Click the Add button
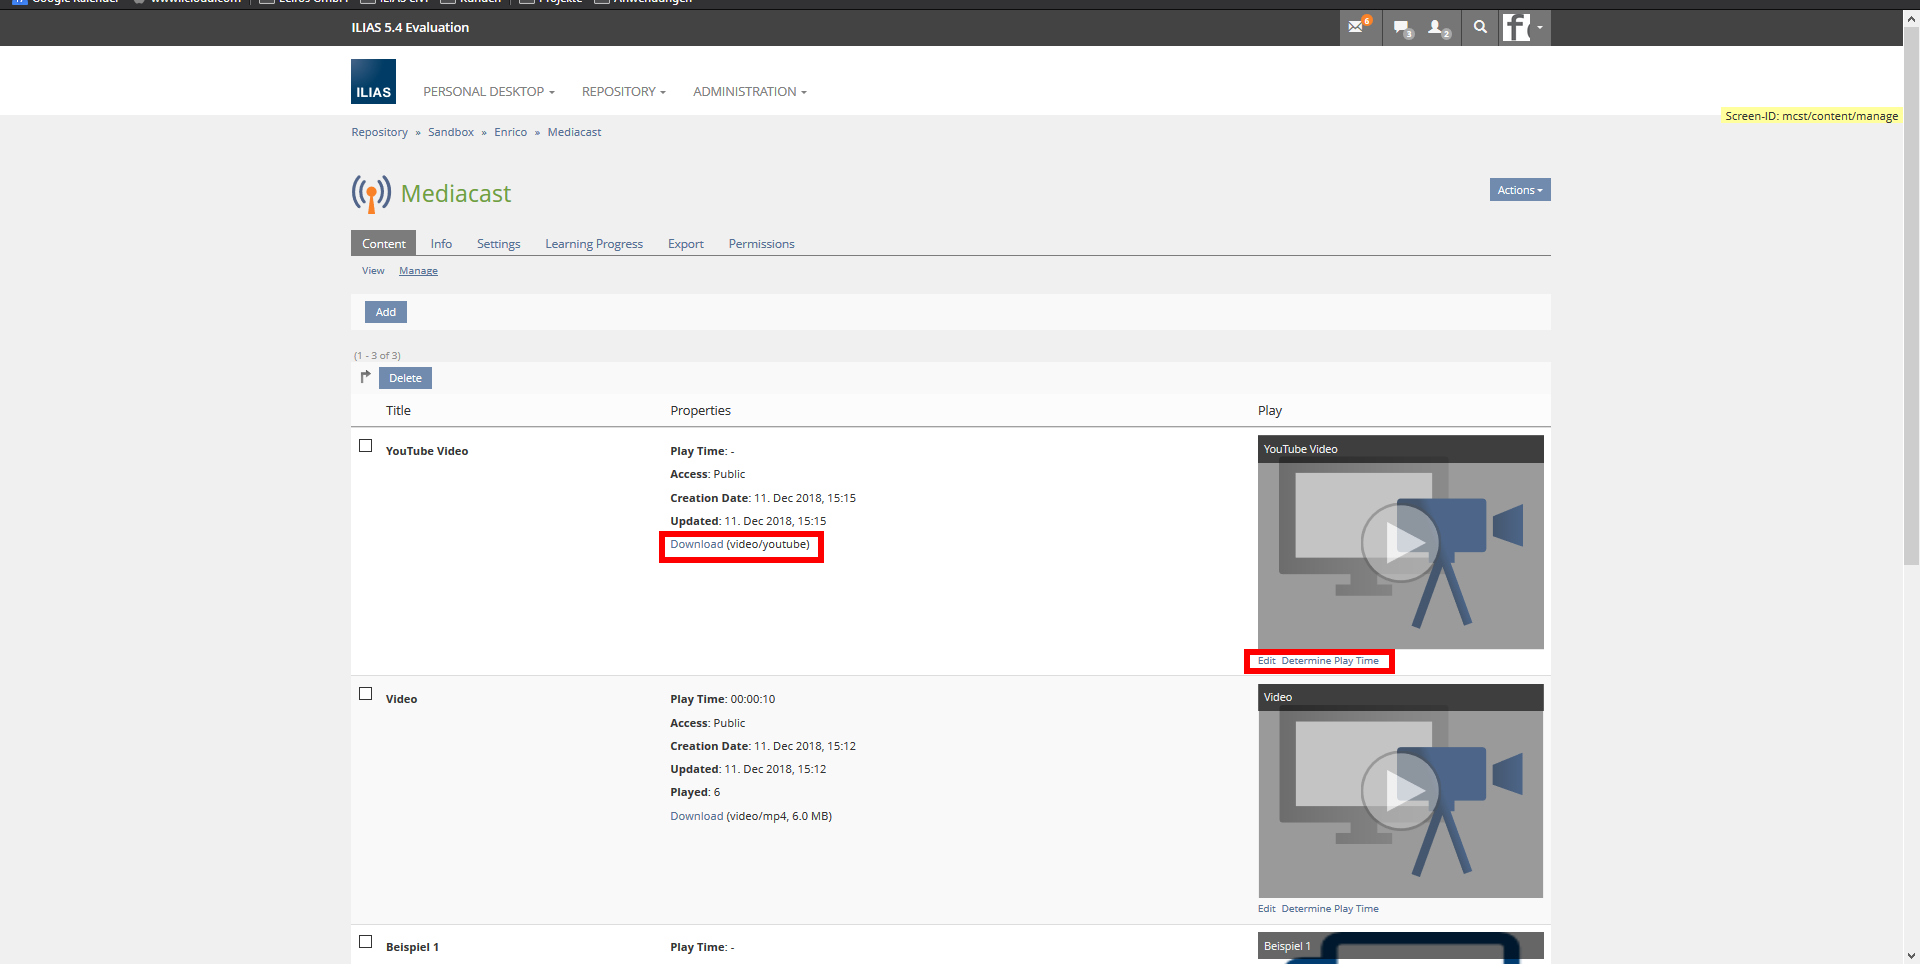 click(x=386, y=312)
